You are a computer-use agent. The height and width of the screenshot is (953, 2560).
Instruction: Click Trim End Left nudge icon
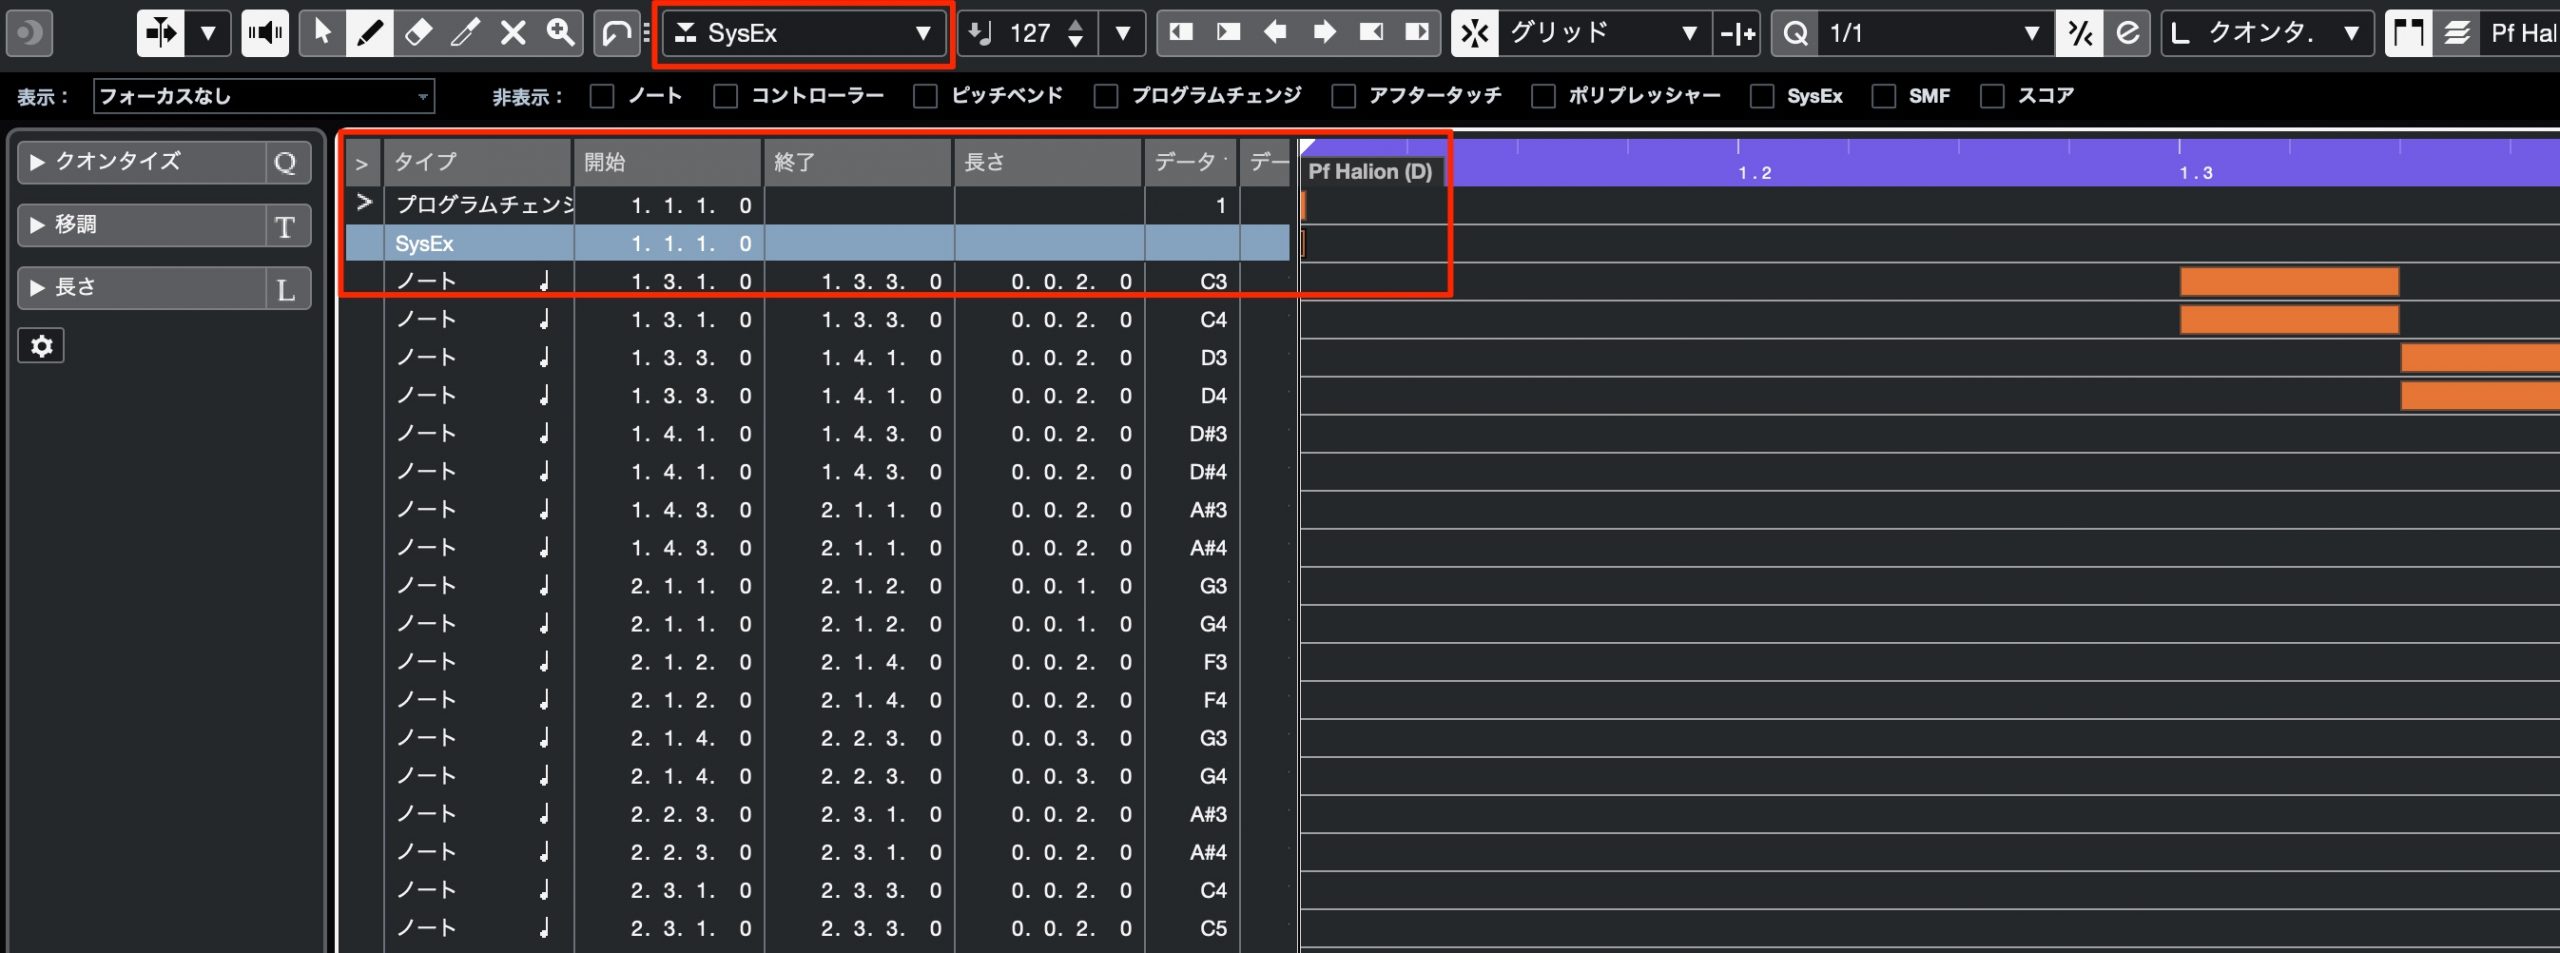click(1371, 33)
